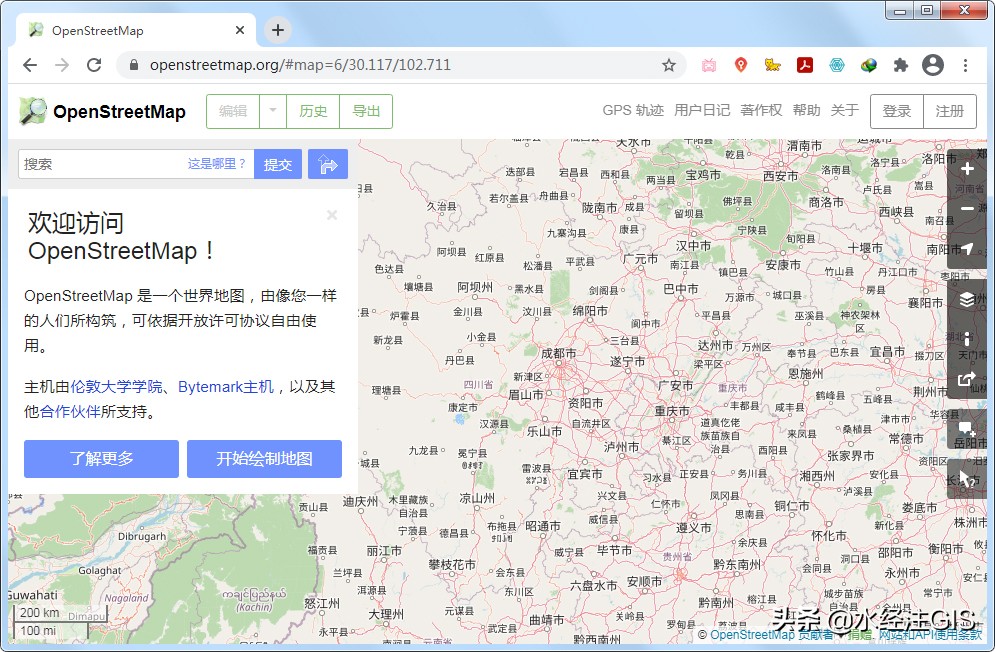Open the cyan globe extension icon
Screen dimensions: 995x652
(837, 65)
